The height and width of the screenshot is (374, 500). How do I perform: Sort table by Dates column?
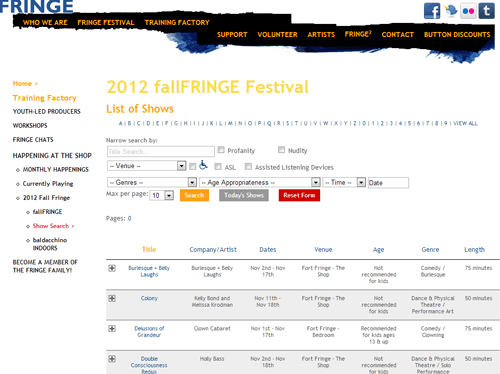point(268,249)
